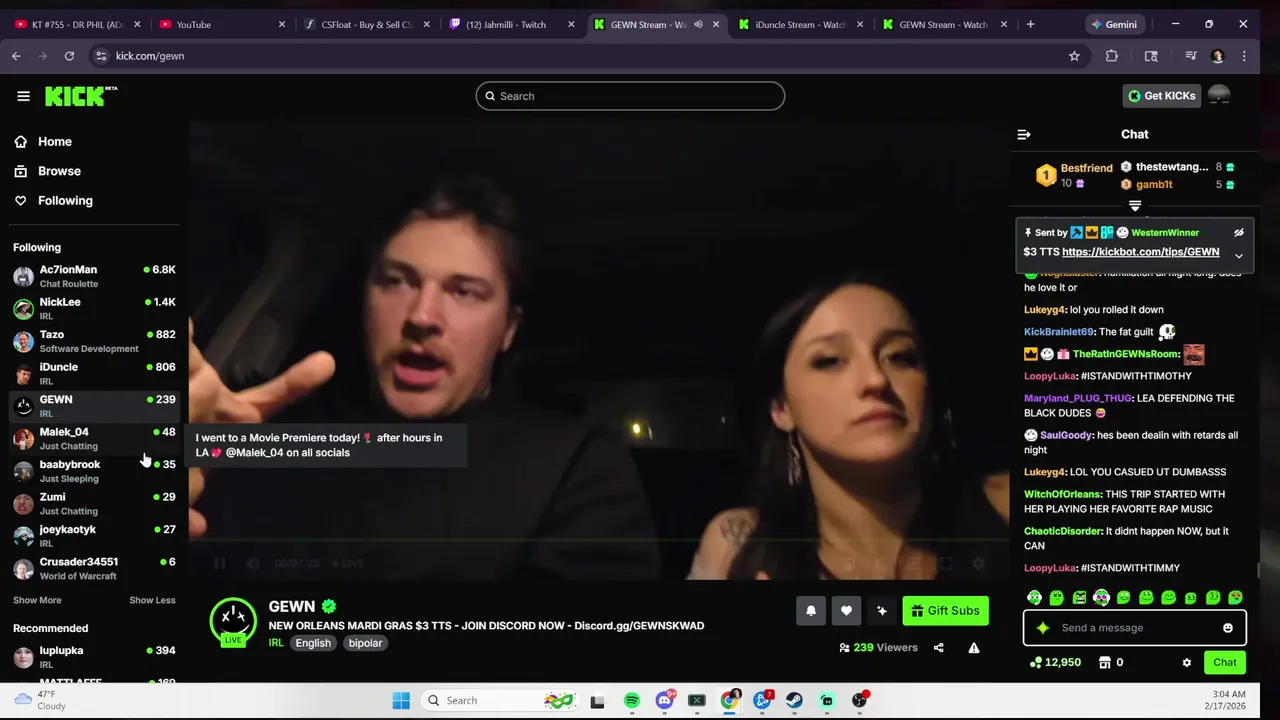Expand the pinned $3 TTS message chevron
The image size is (1280, 720).
1238,256
